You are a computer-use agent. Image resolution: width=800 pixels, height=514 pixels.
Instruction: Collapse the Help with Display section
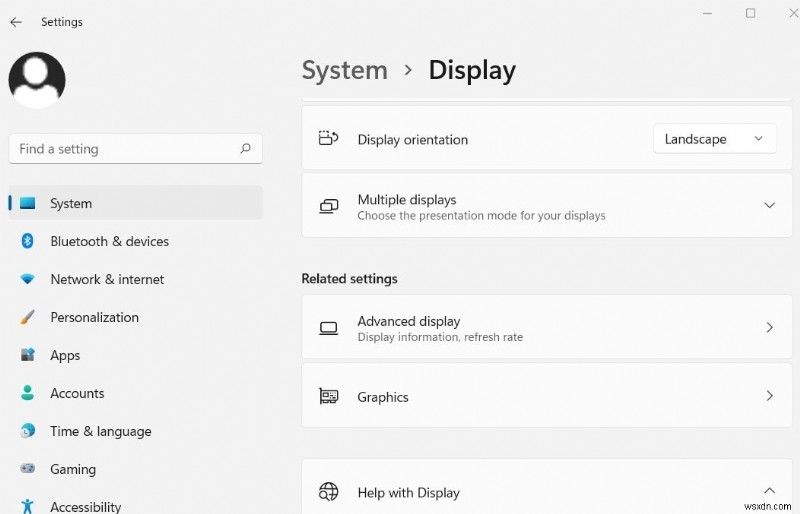[x=769, y=491]
